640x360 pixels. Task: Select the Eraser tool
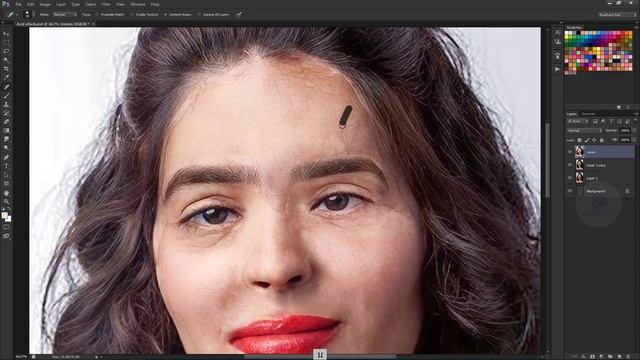click(6, 122)
